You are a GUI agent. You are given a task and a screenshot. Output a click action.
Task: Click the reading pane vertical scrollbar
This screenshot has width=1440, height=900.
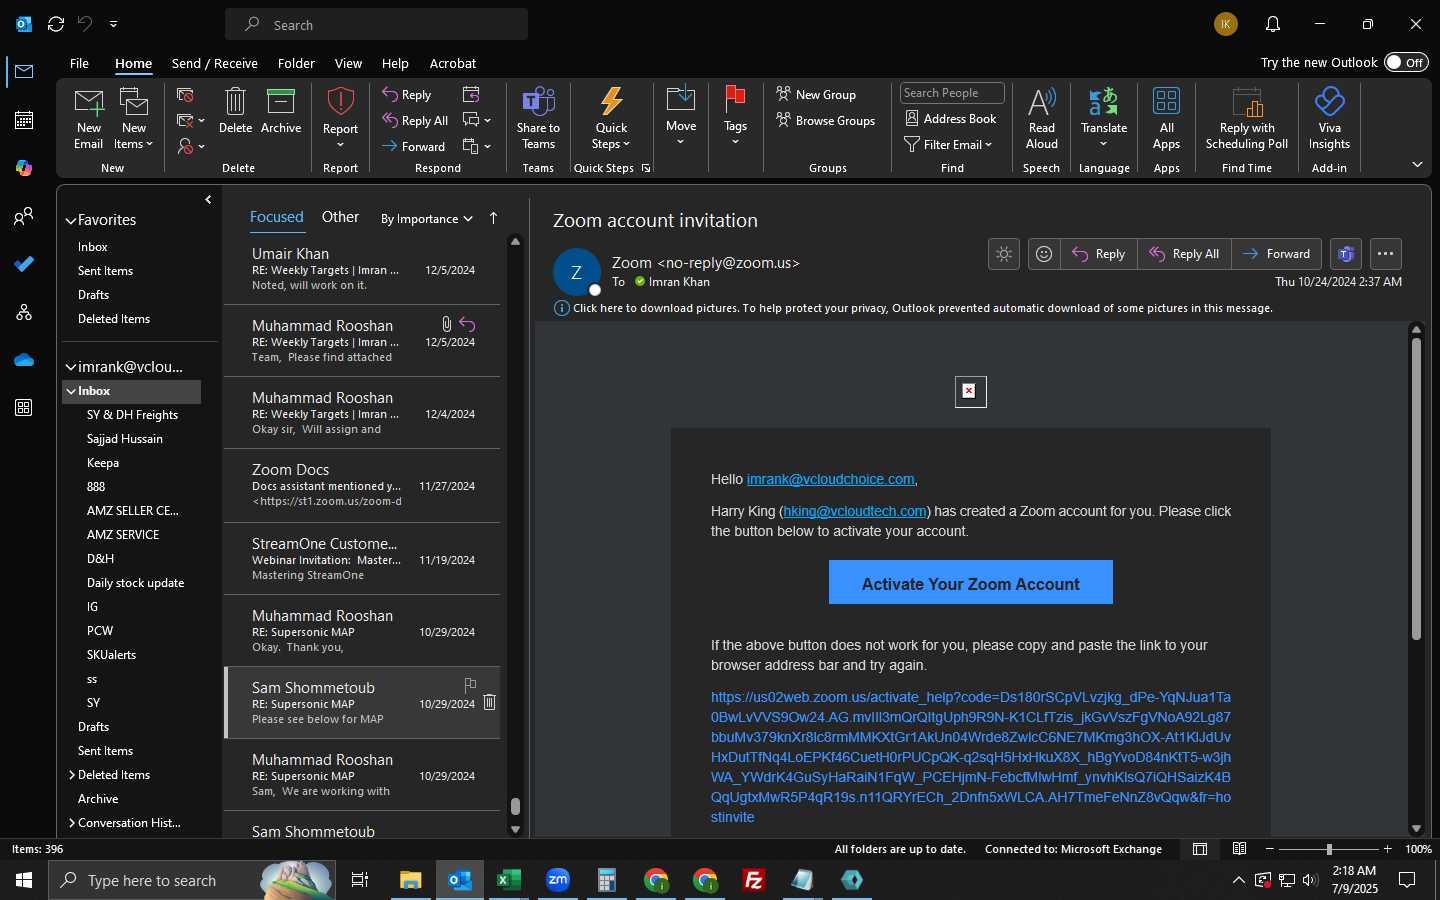[1416, 490]
